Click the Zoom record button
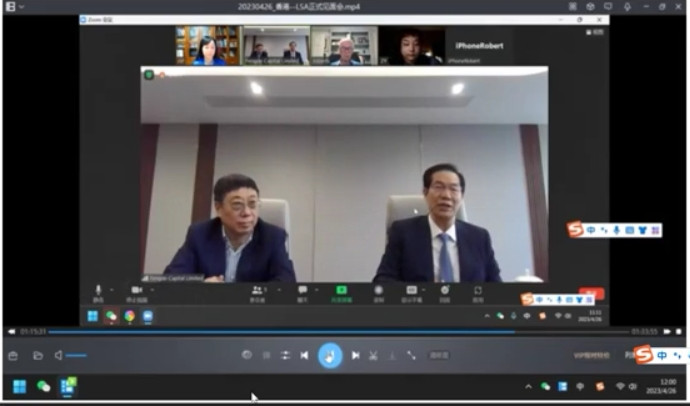Image resolution: width=690 pixels, height=406 pixels. pos(378,293)
